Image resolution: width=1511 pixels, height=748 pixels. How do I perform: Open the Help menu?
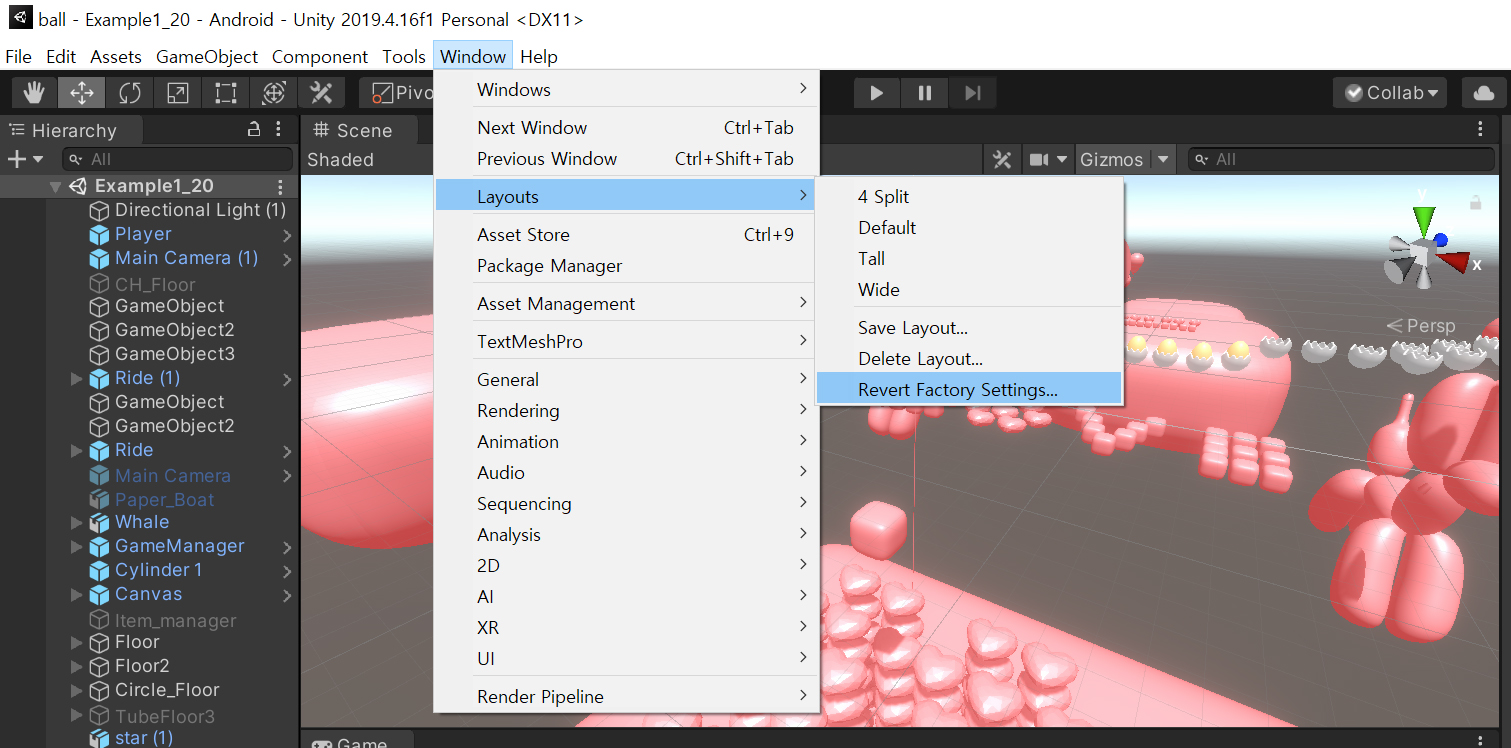pos(539,57)
